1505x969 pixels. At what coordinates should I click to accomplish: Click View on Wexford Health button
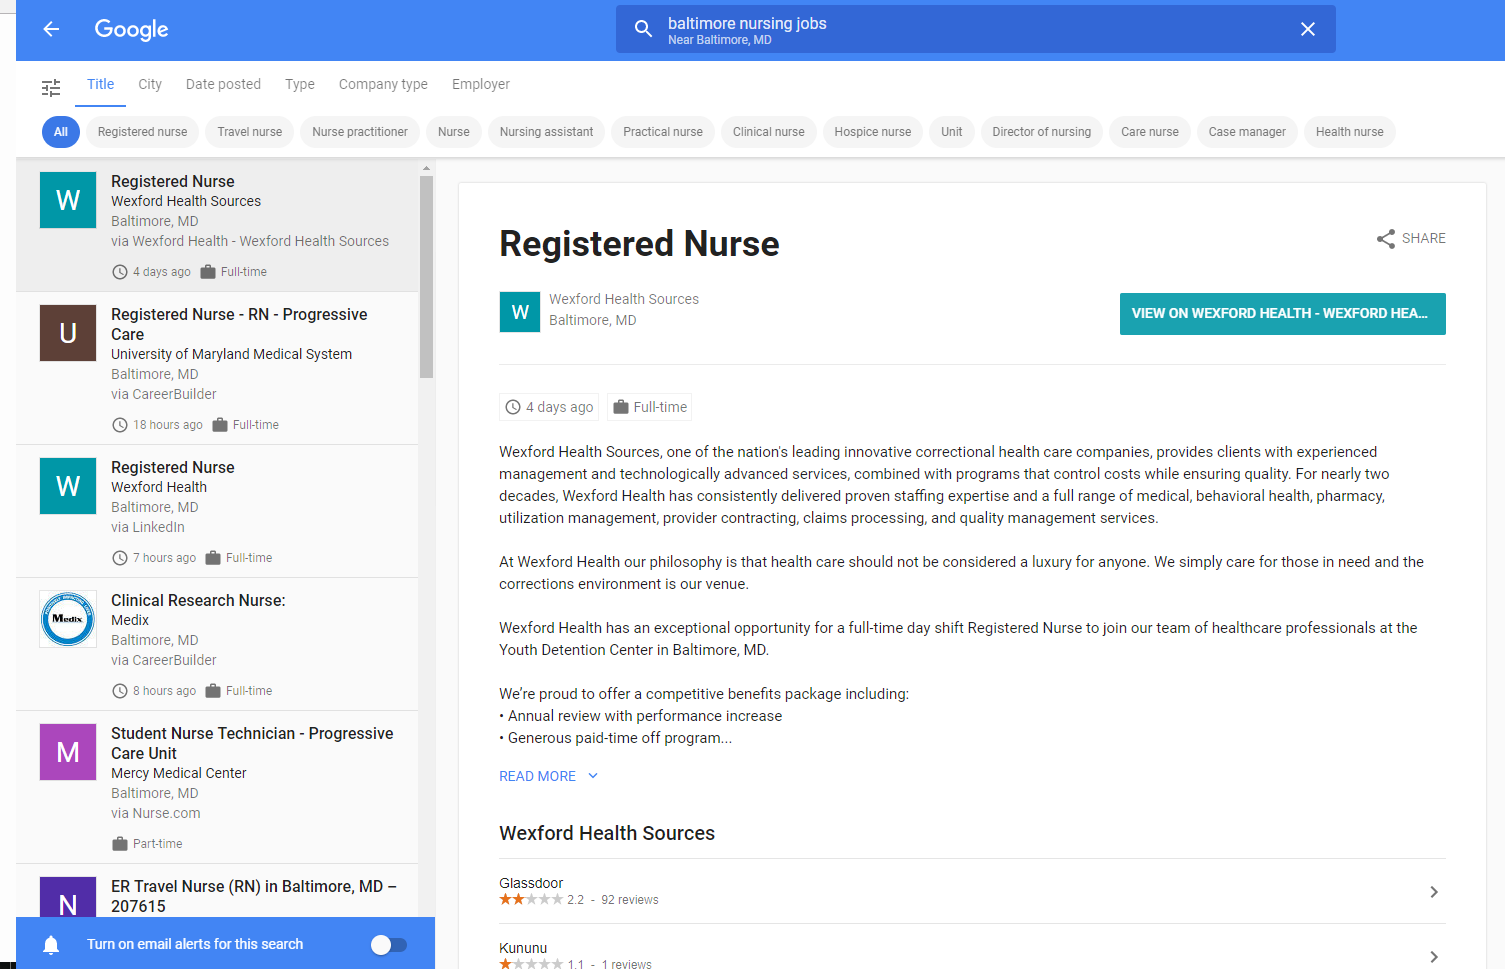click(x=1282, y=314)
